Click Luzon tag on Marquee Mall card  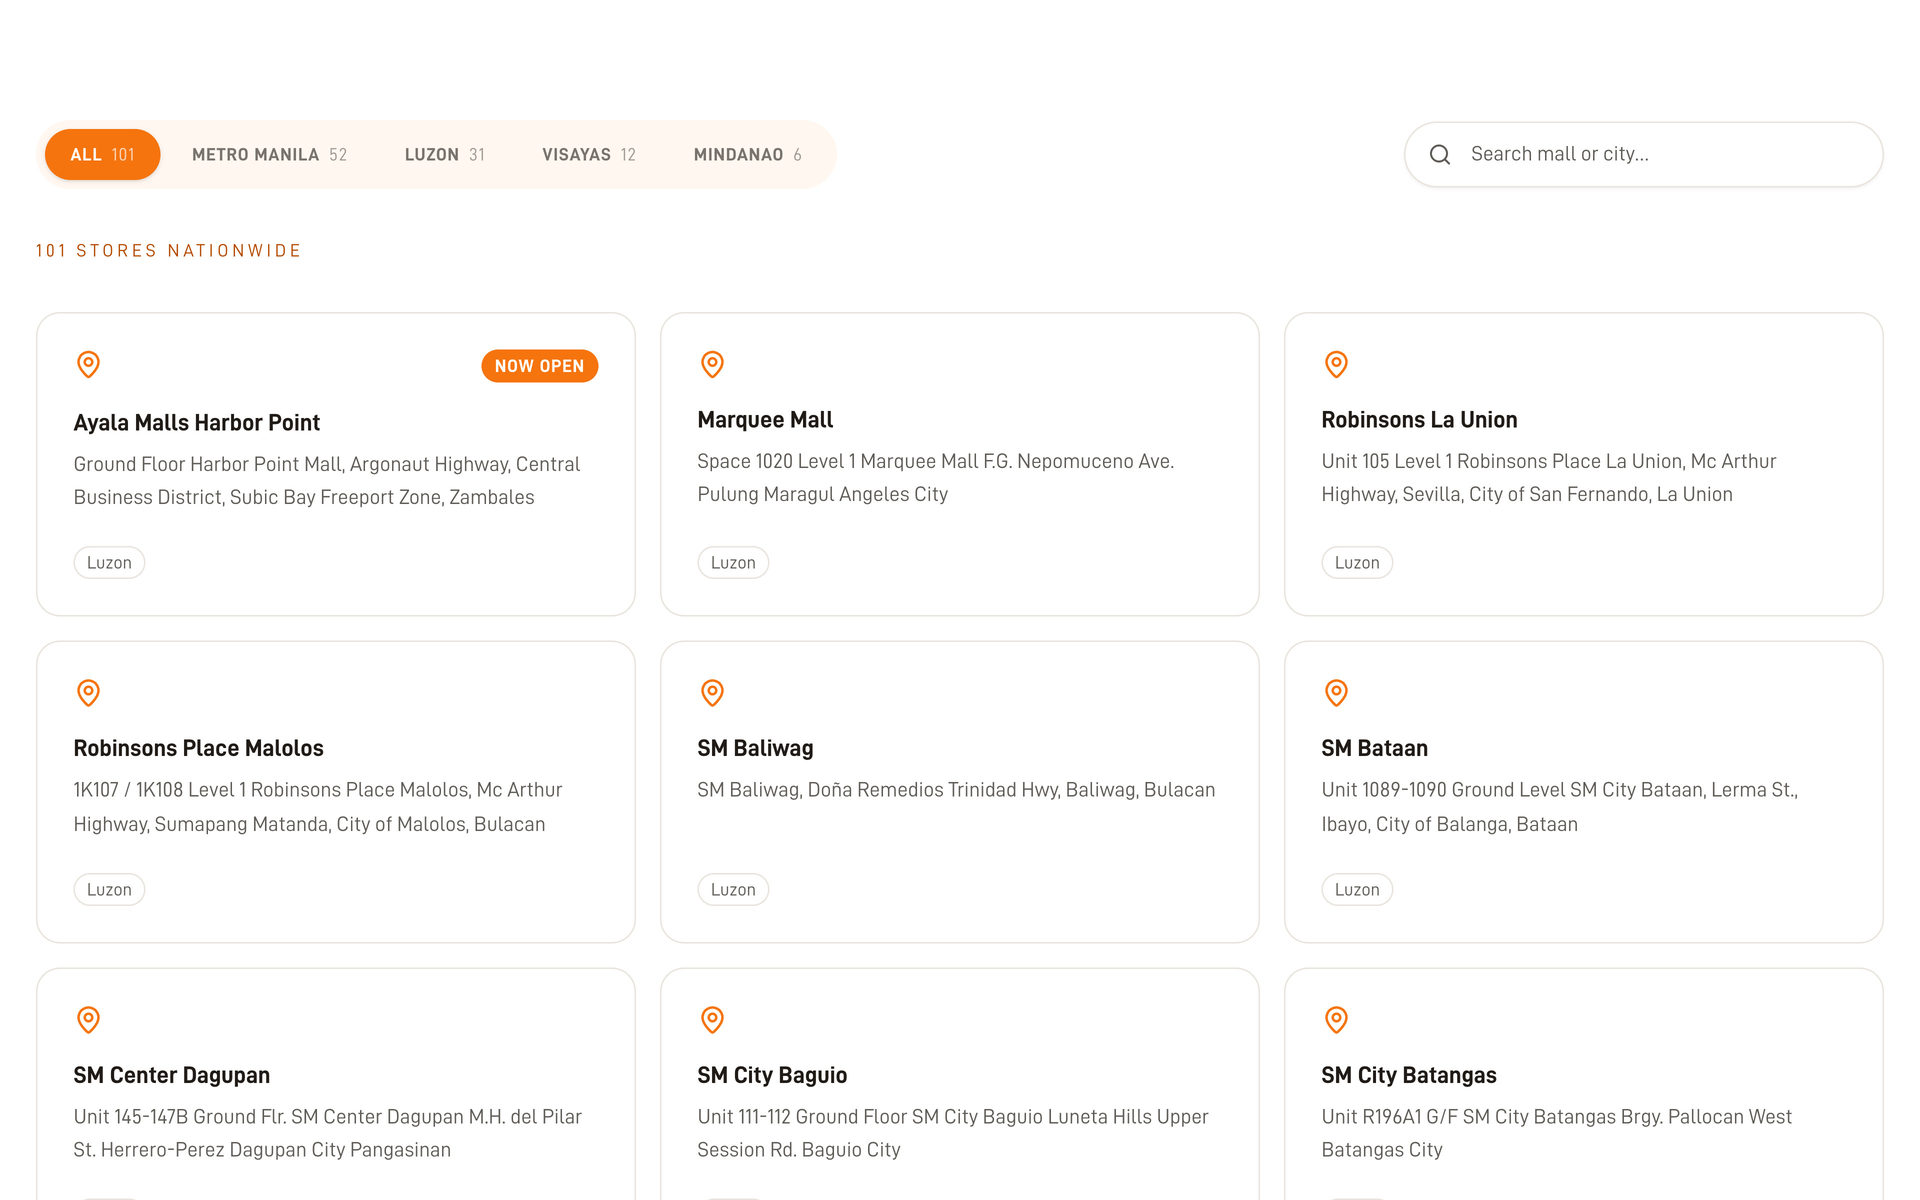click(733, 563)
